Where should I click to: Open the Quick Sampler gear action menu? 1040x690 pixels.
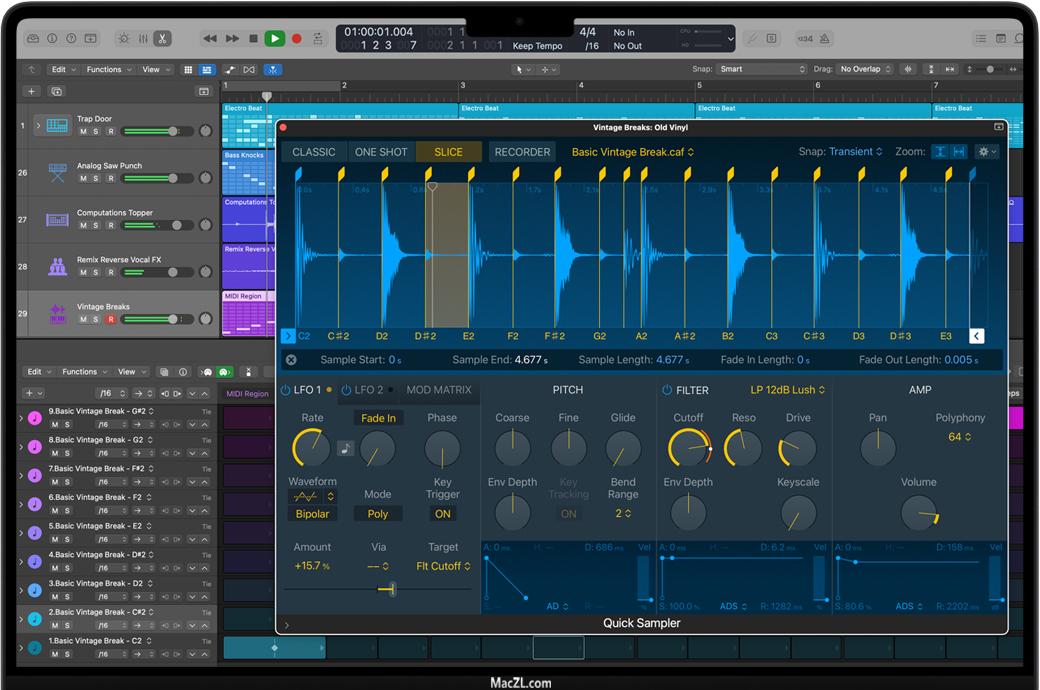coord(986,152)
